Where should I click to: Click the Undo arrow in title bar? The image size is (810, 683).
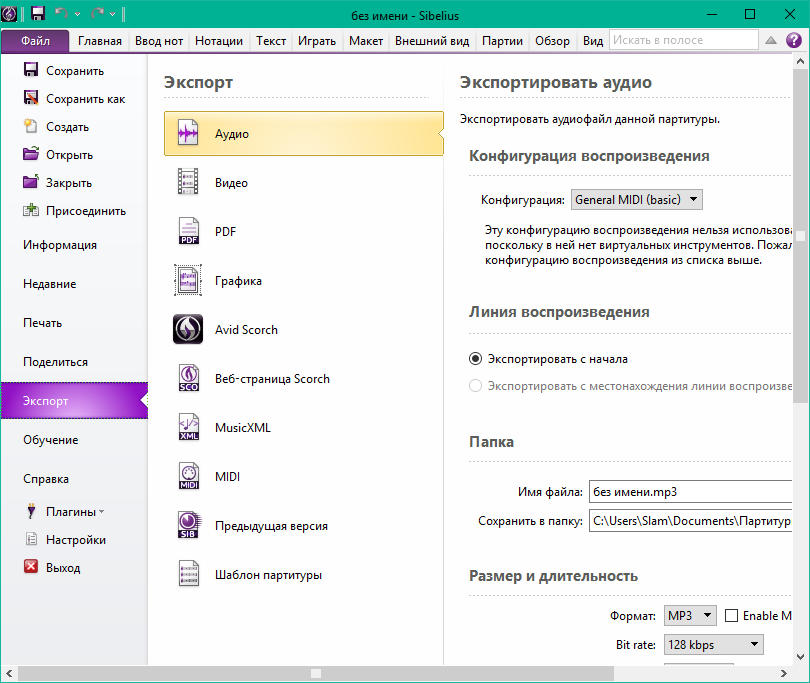coord(61,13)
